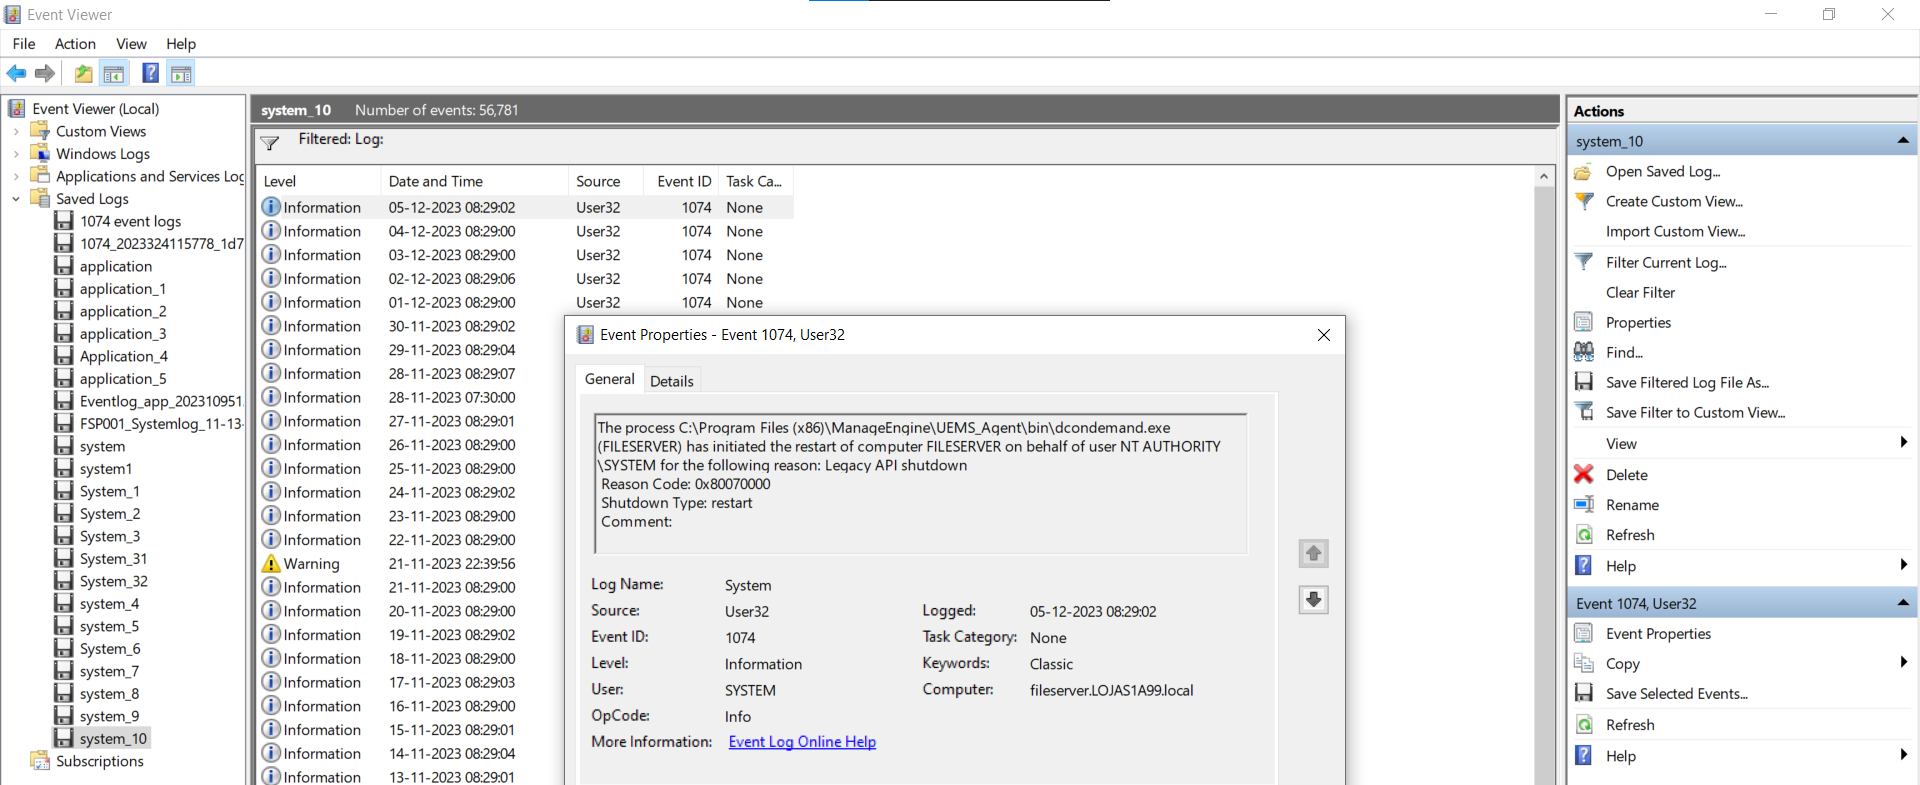Select the 1074 event logs saved log
The height and width of the screenshot is (785, 1920).
pos(130,221)
